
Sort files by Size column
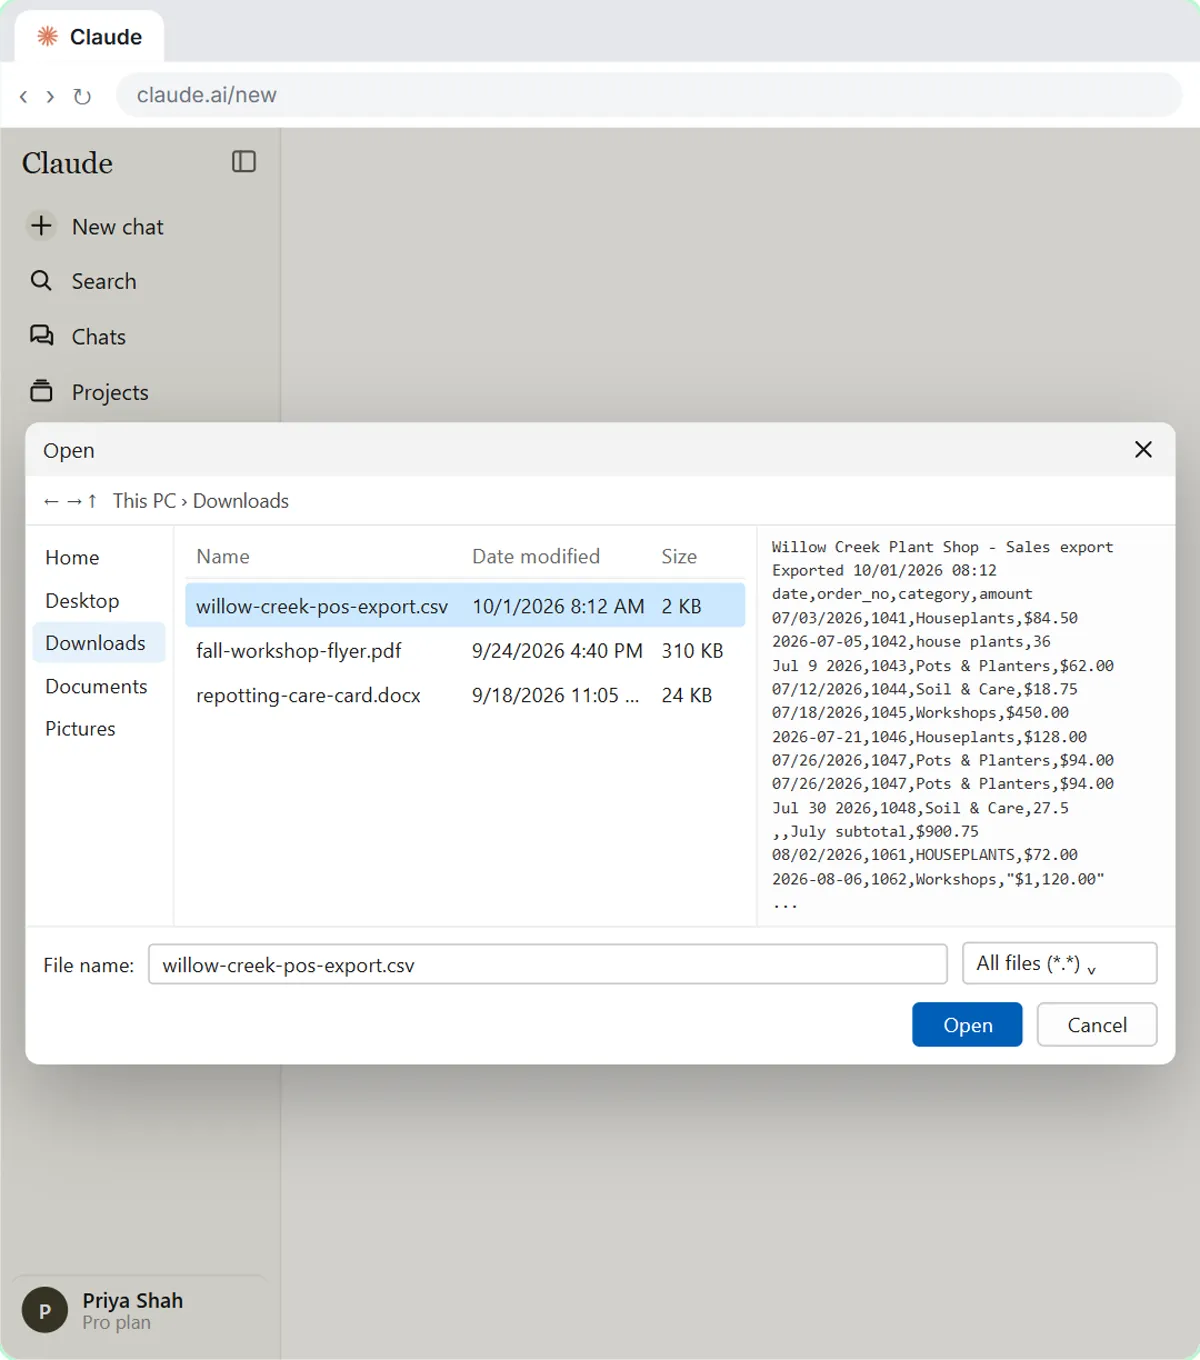[679, 556]
